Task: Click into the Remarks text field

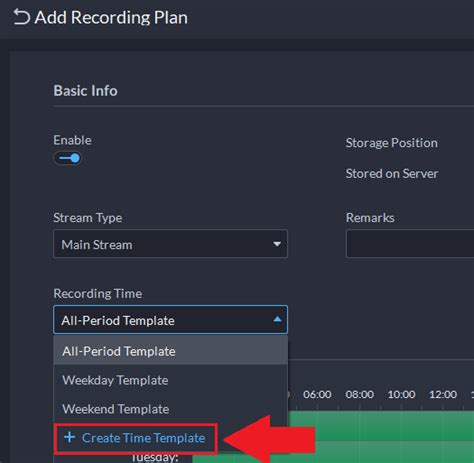Action: click(x=410, y=244)
